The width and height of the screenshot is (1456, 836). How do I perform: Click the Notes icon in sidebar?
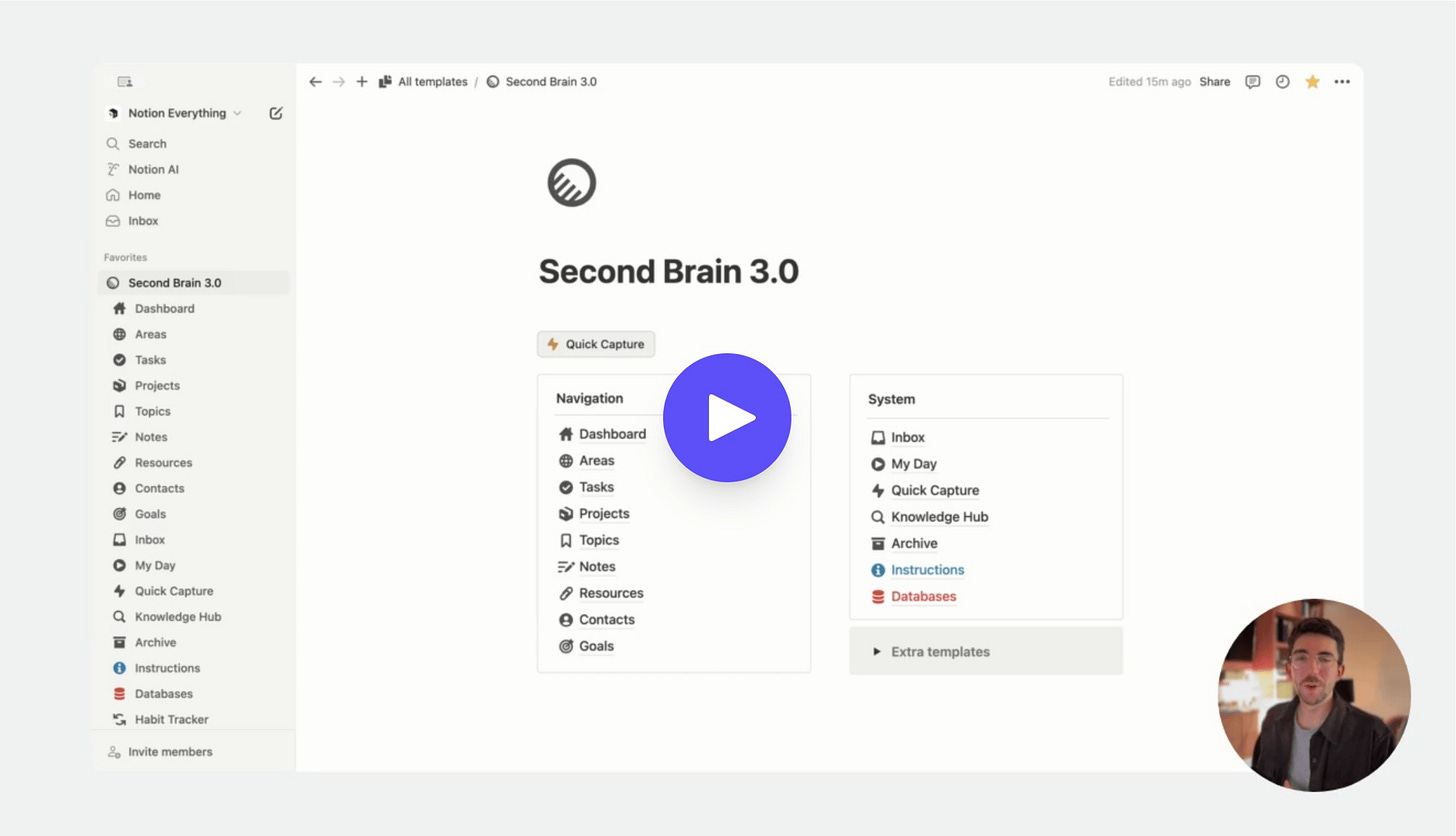(x=119, y=437)
